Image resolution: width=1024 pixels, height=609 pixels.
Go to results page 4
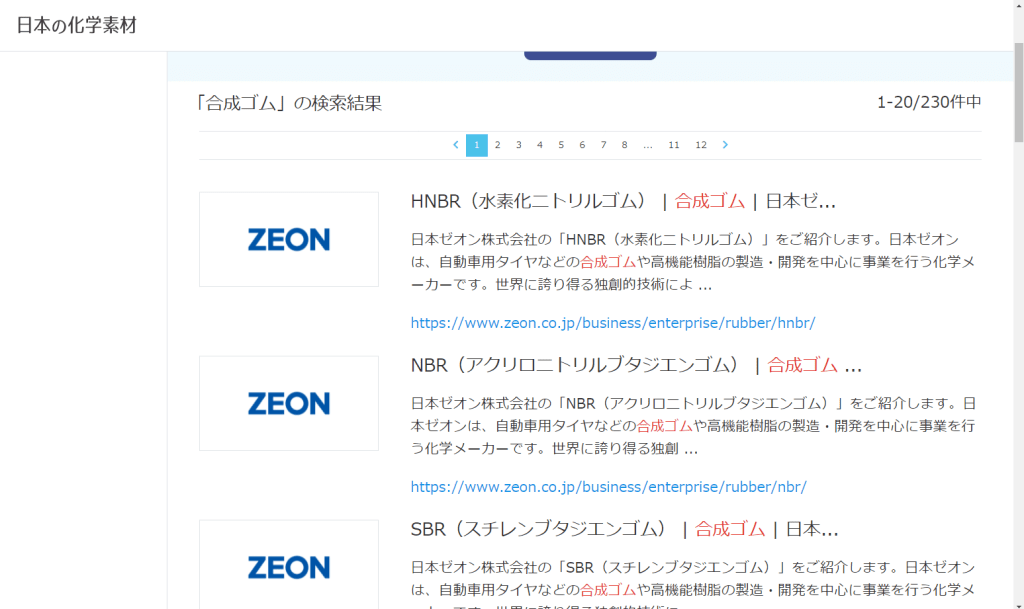[539, 145]
